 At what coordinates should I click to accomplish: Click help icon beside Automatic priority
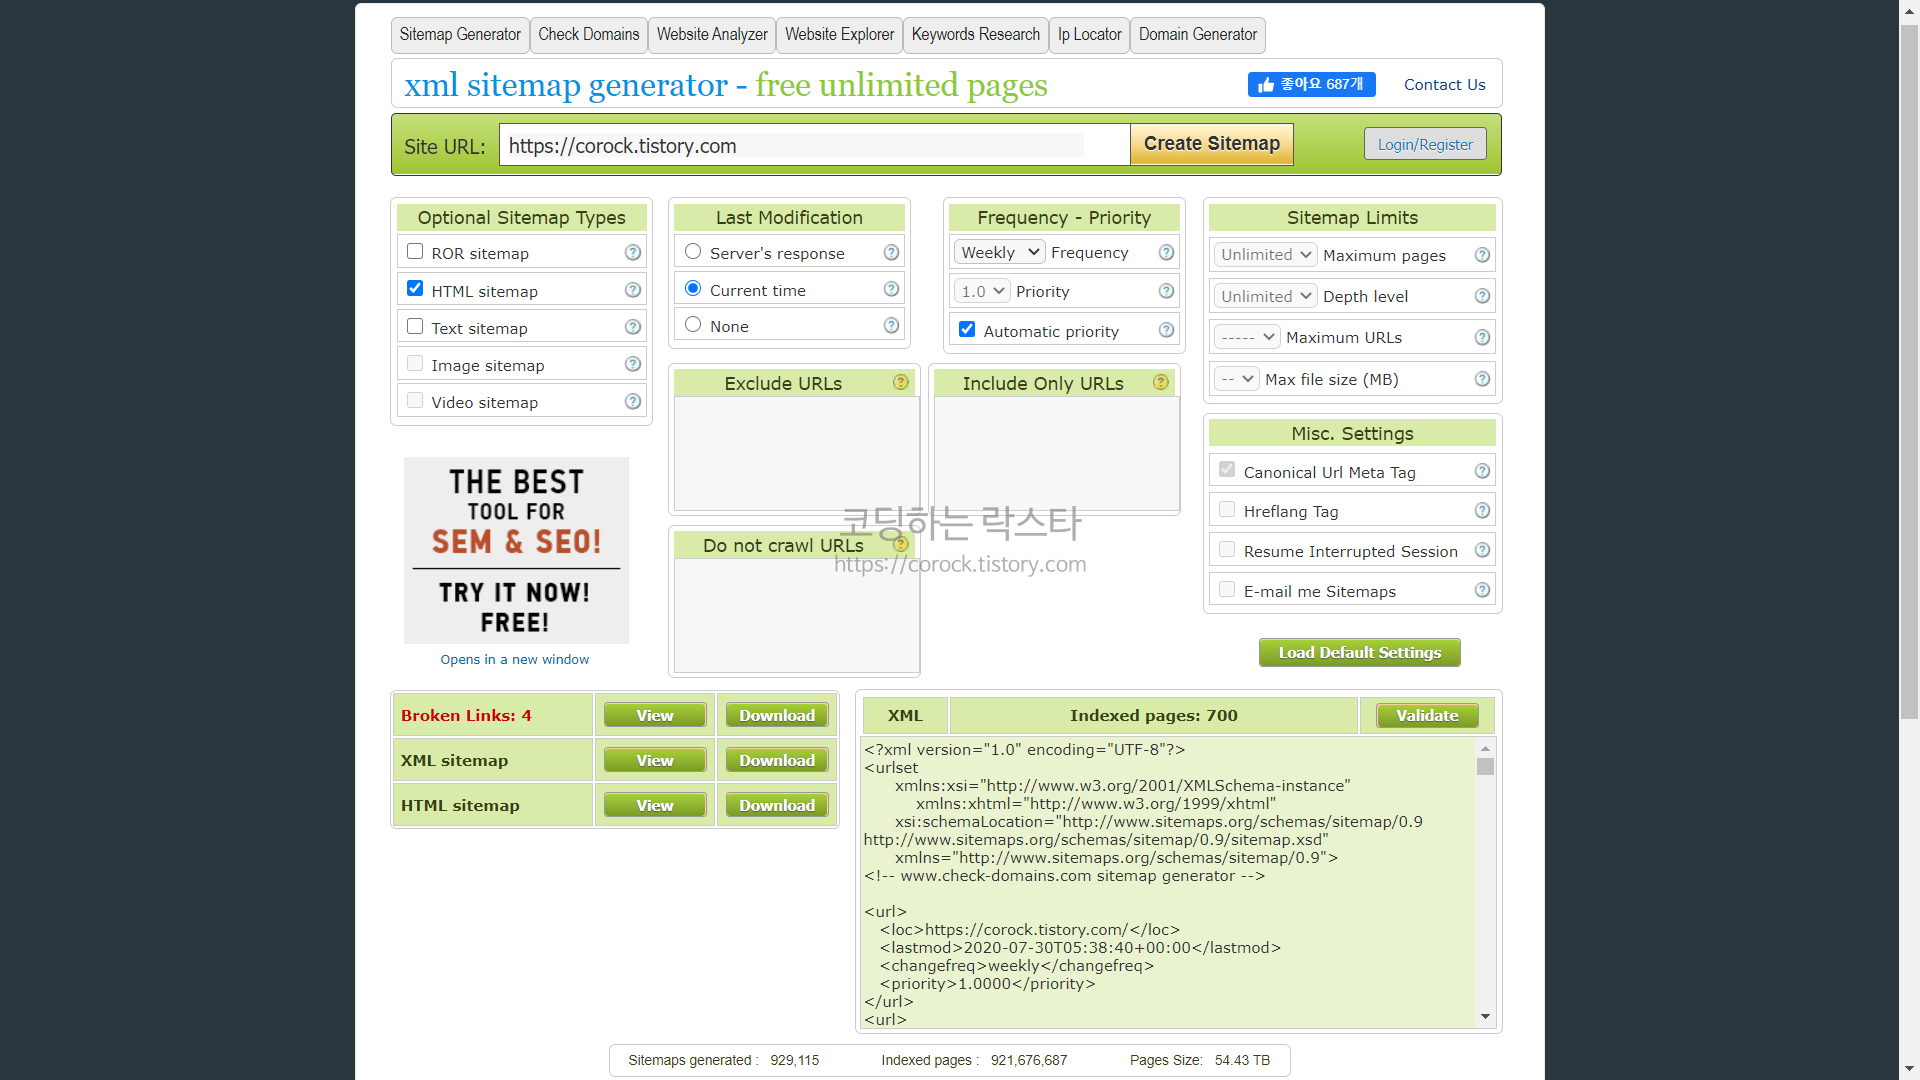[1166, 331]
